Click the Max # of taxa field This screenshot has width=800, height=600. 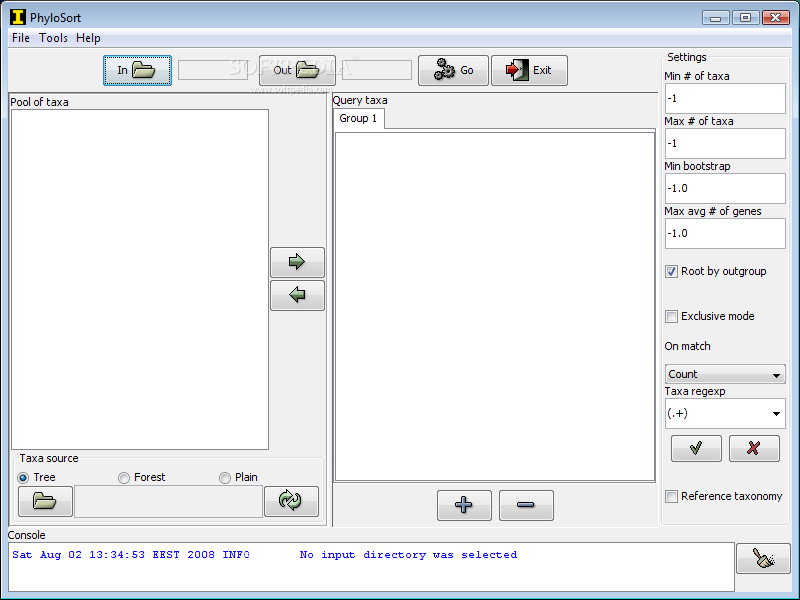(x=725, y=143)
